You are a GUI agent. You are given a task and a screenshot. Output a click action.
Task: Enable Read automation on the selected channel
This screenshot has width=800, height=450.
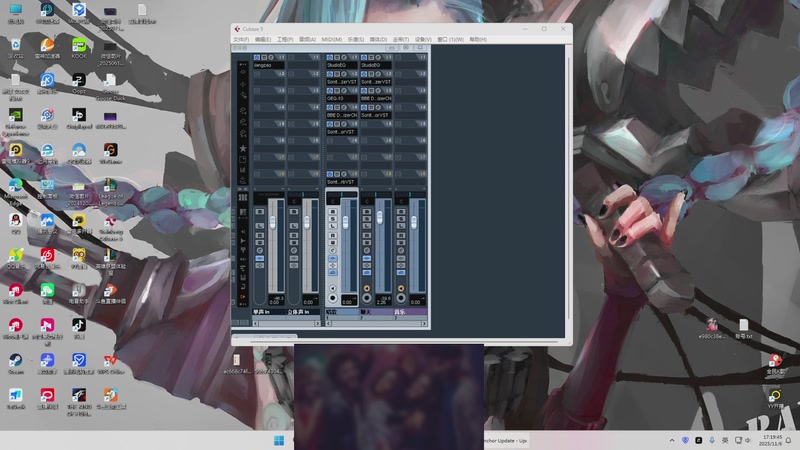(x=333, y=235)
